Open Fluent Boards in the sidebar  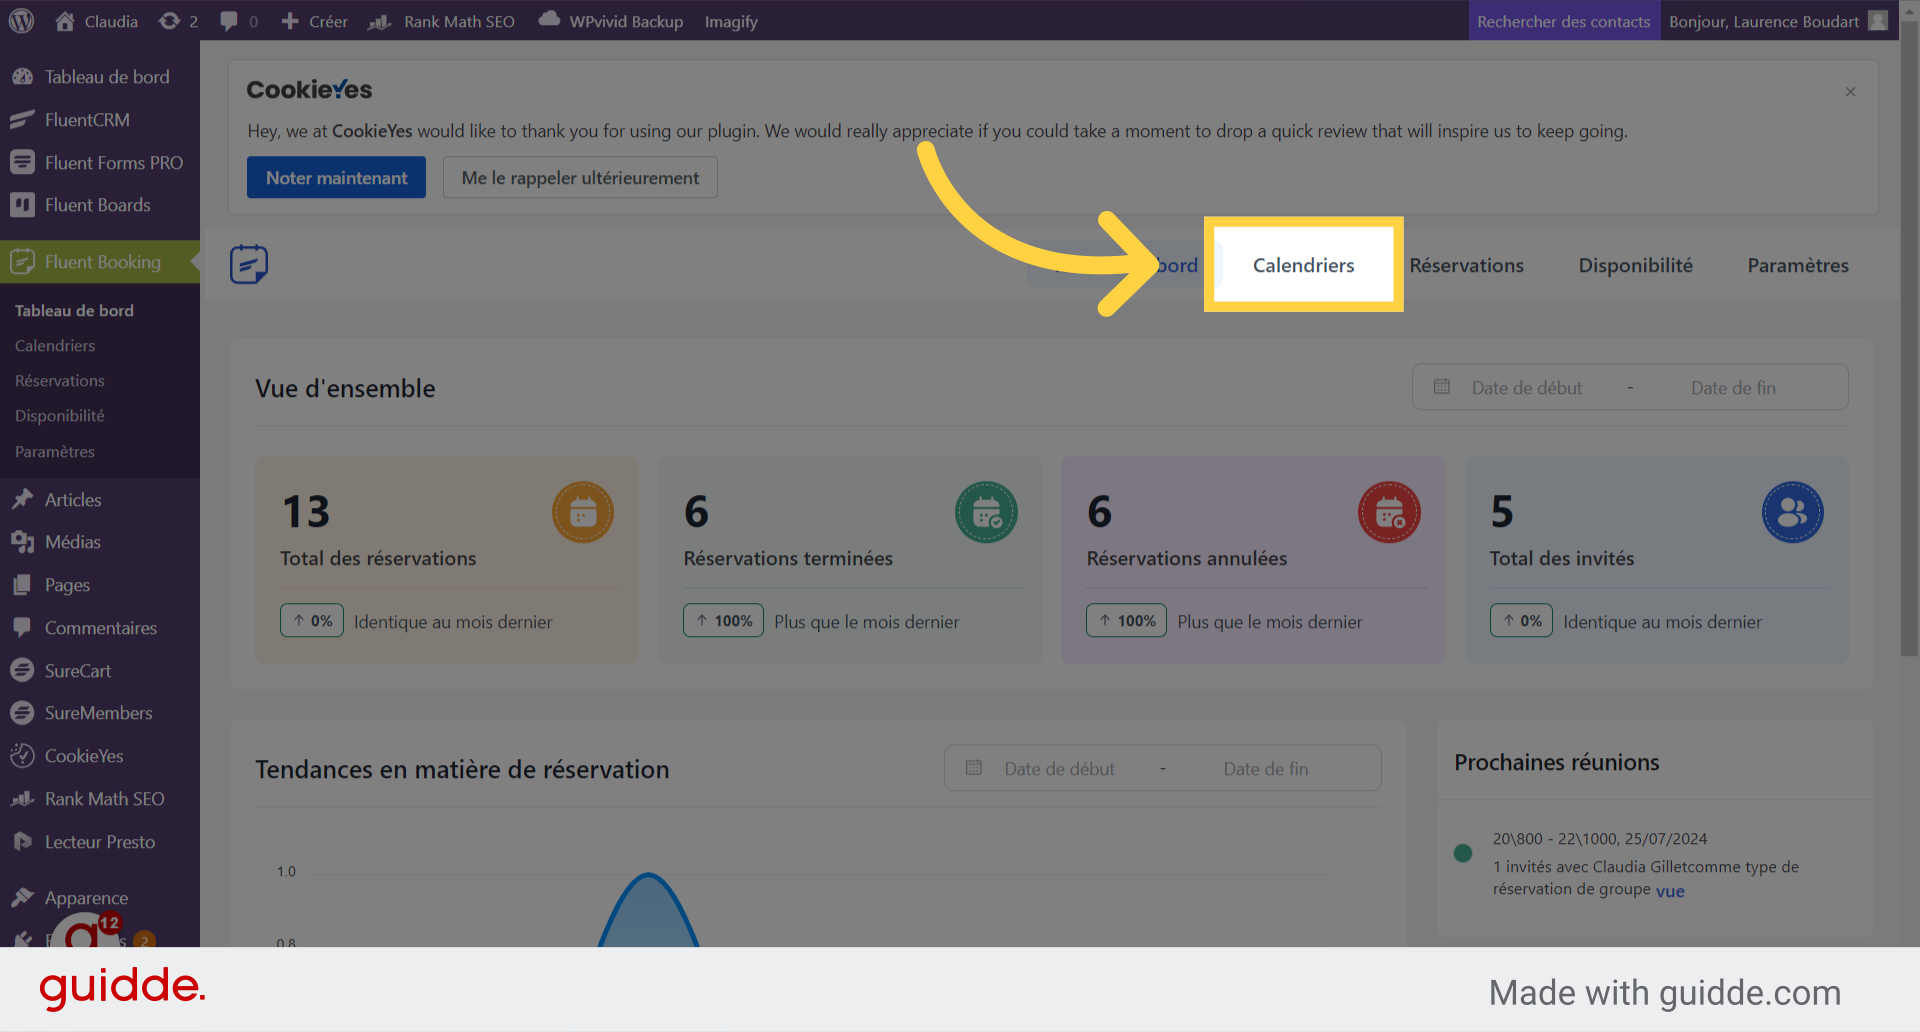(100, 205)
